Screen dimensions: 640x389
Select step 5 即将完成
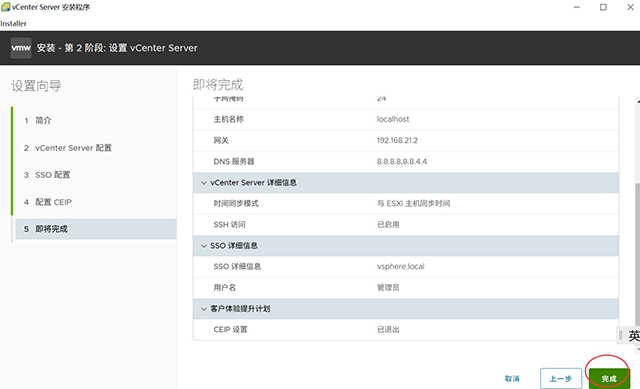pyautogui.click(x=96, y=229)
